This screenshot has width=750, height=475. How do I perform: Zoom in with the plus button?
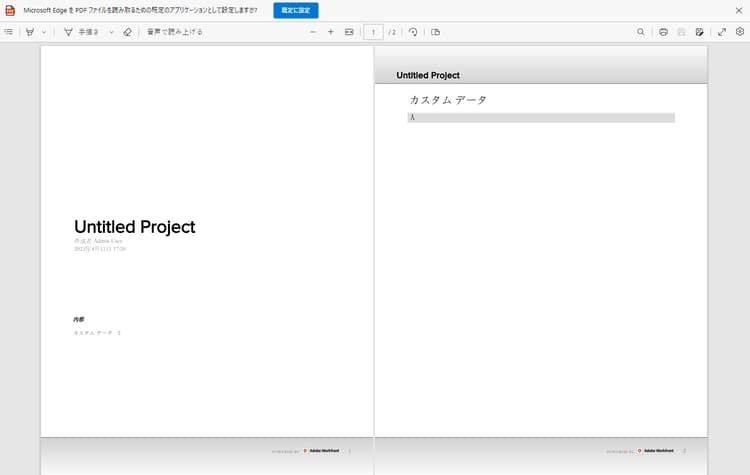tap(331, 32)
